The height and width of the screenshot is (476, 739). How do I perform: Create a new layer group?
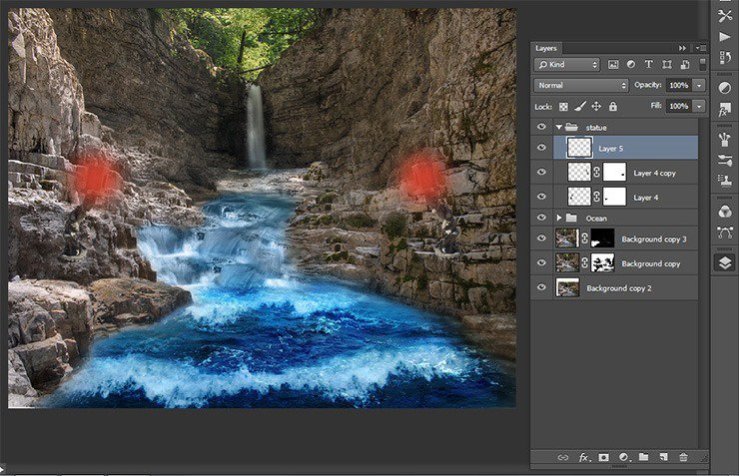point(644,457)
